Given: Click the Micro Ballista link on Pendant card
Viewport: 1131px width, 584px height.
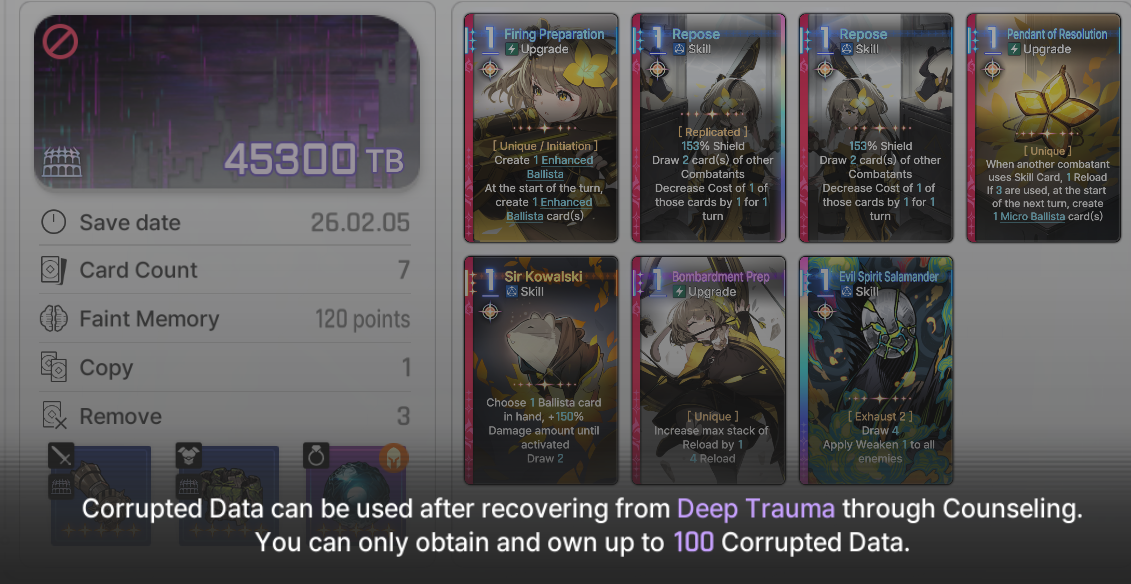Looking at the screenshot, I should 1032,216.
